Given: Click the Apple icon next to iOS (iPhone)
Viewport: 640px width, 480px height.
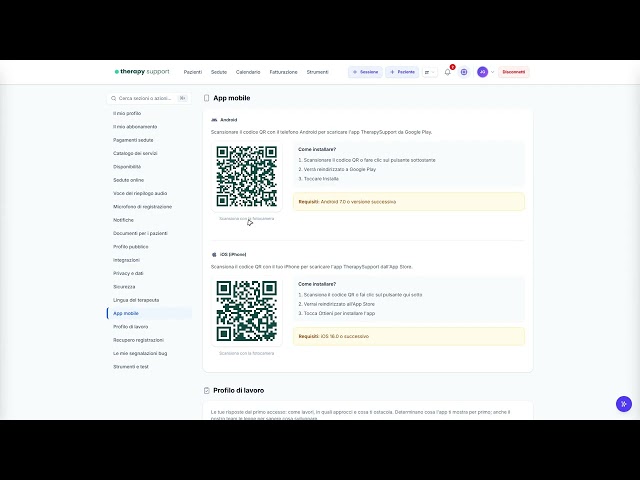Looking at the screenshot, I should [x=214, y=255].
